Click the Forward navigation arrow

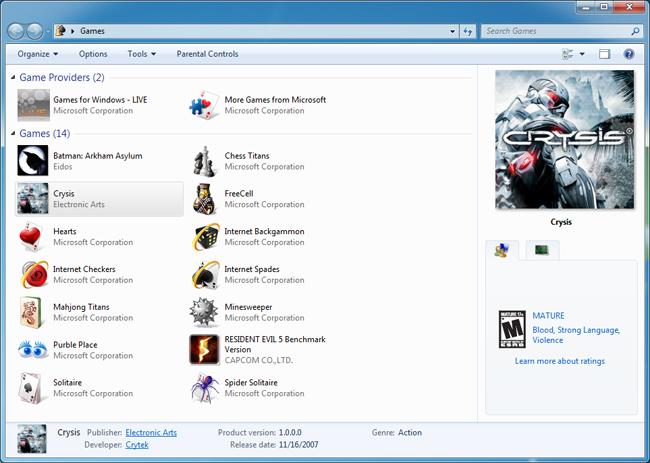click(x=34, y=31)
